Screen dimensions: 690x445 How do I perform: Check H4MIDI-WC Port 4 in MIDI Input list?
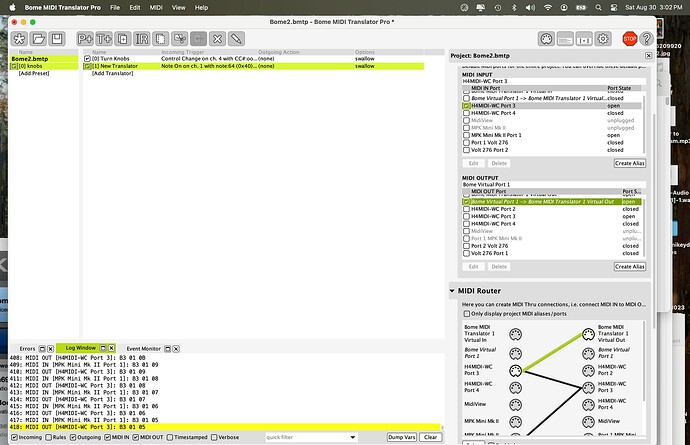coord(466,113)
